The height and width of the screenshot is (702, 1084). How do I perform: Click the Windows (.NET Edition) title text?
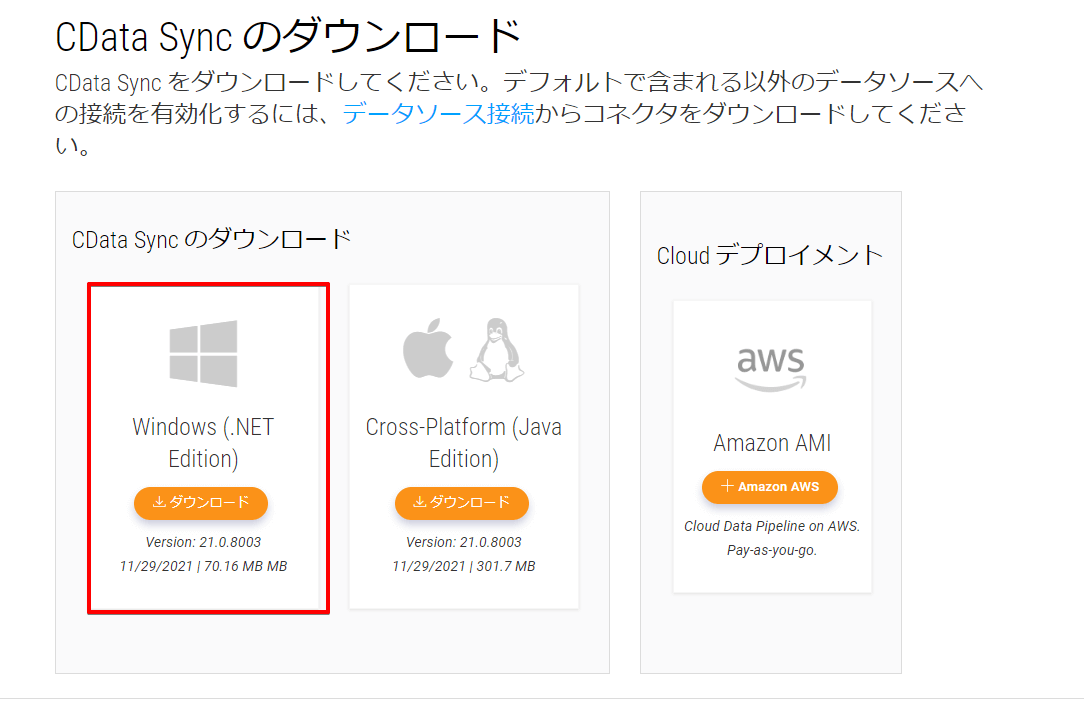(203, 443)
